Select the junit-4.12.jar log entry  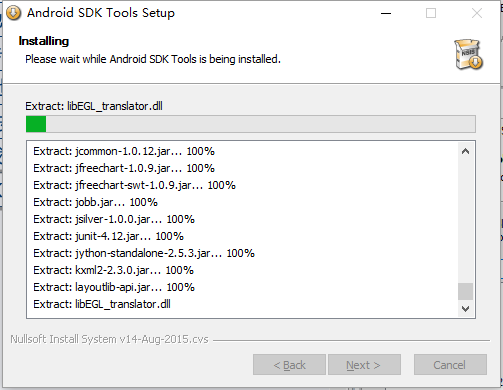tap(108, 236)
